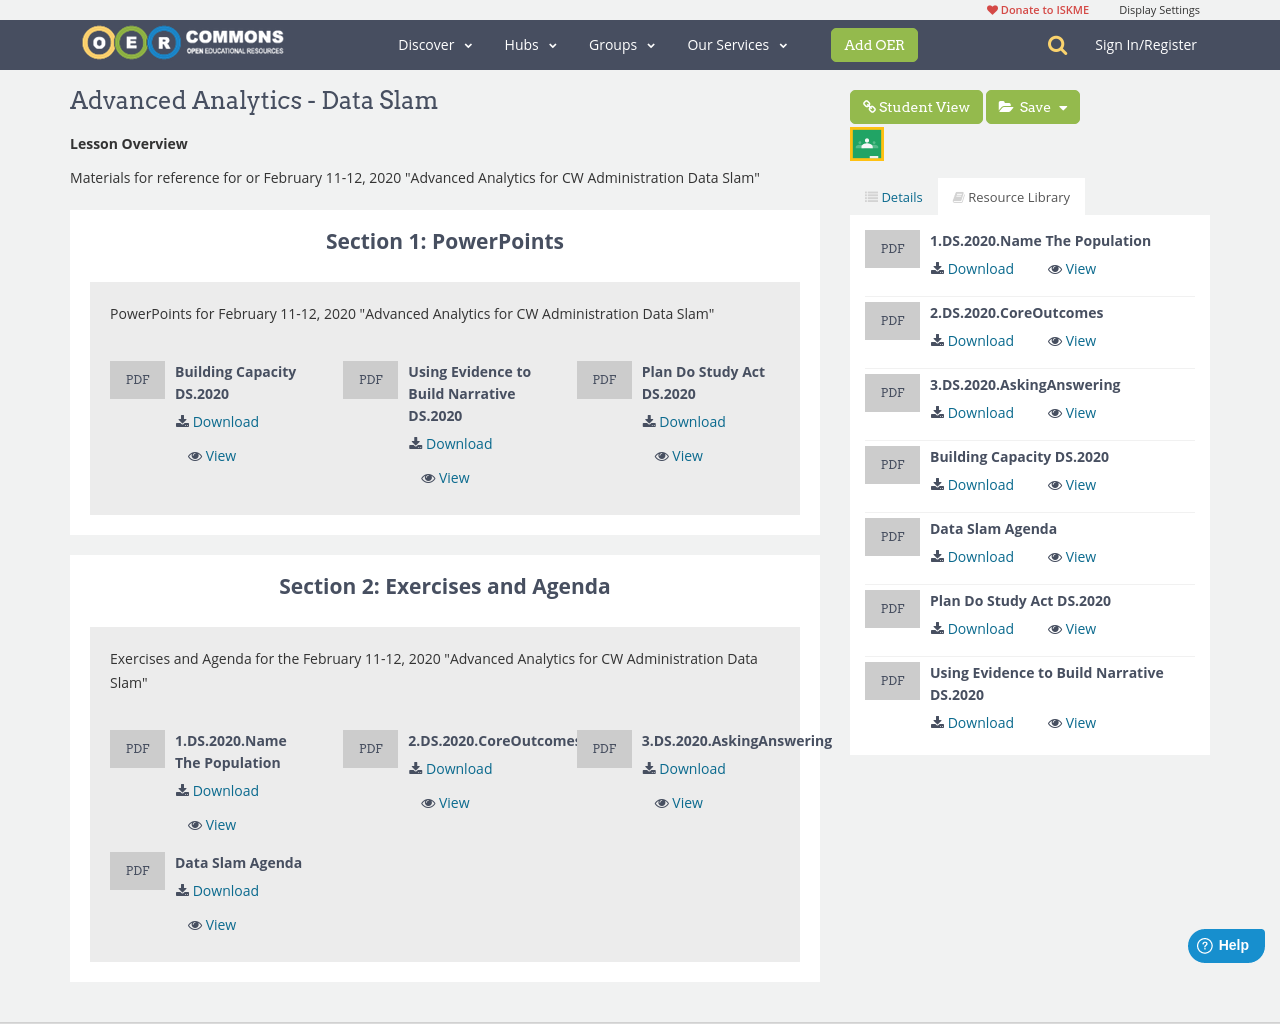Open Sign In/Register
Viewport: 1280px width, 1024px height.
click(1145, 44)
